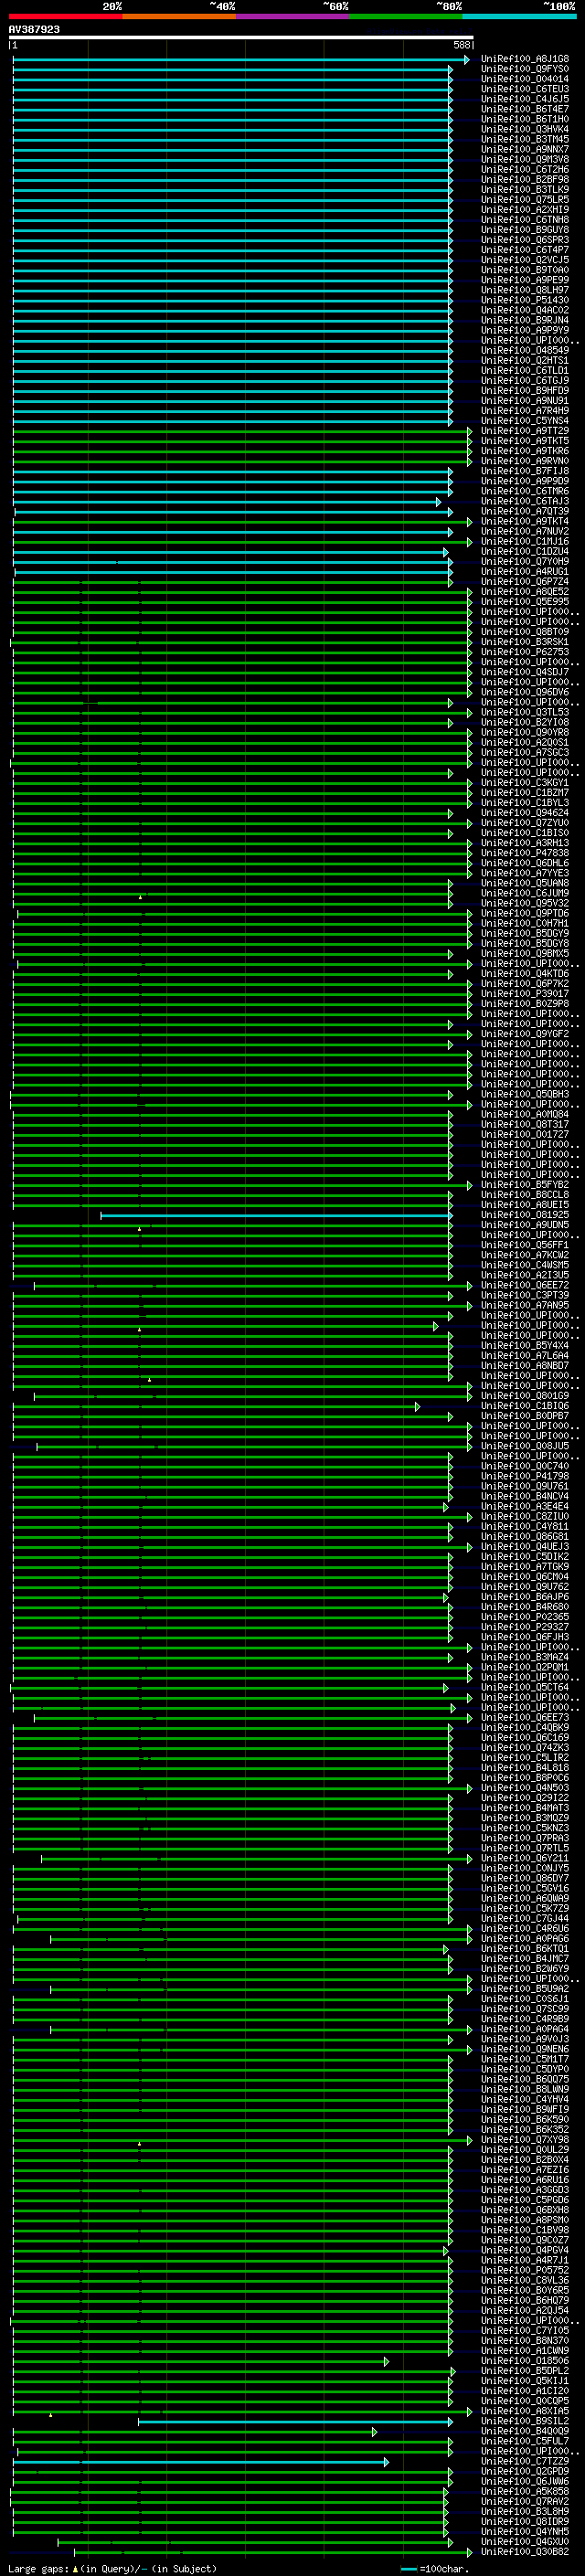The image size is (585, 2576).
Task: Select hit UniRef100_A9TT29
Action: click(x=525, y=431)
